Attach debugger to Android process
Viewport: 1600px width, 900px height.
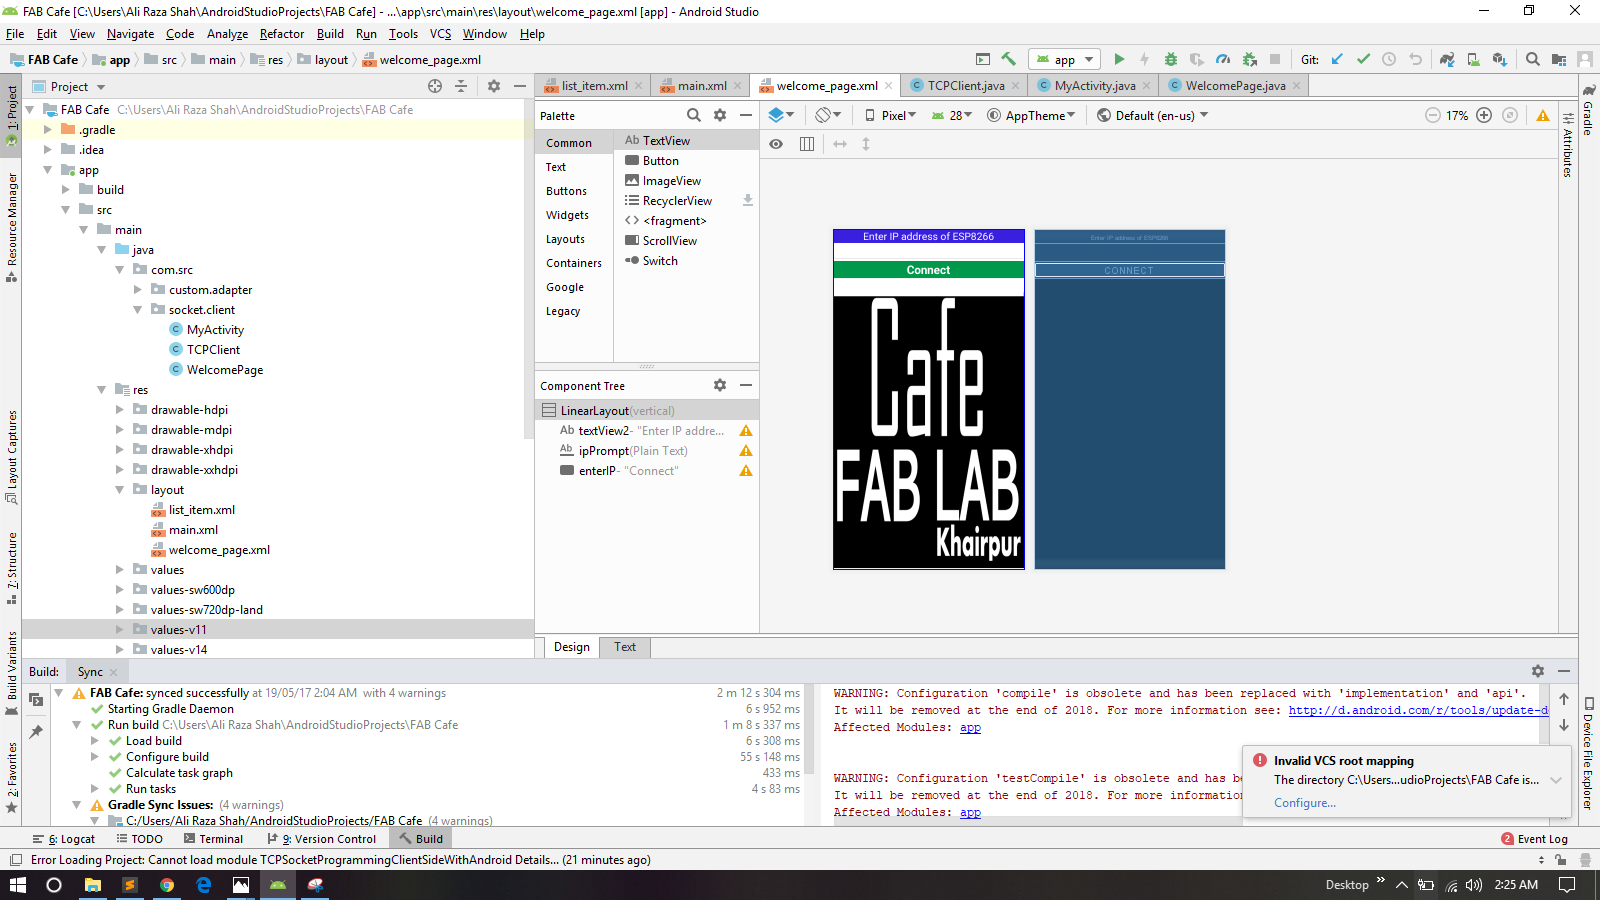[1249, 59]
